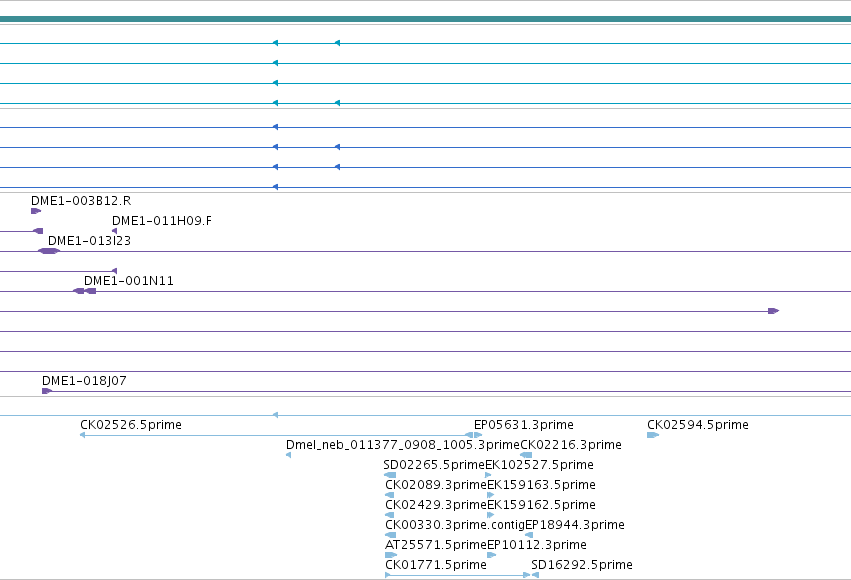Click the CK02526.5prime EST label
This screenshot has width=851, height=580.
(131, 425)
